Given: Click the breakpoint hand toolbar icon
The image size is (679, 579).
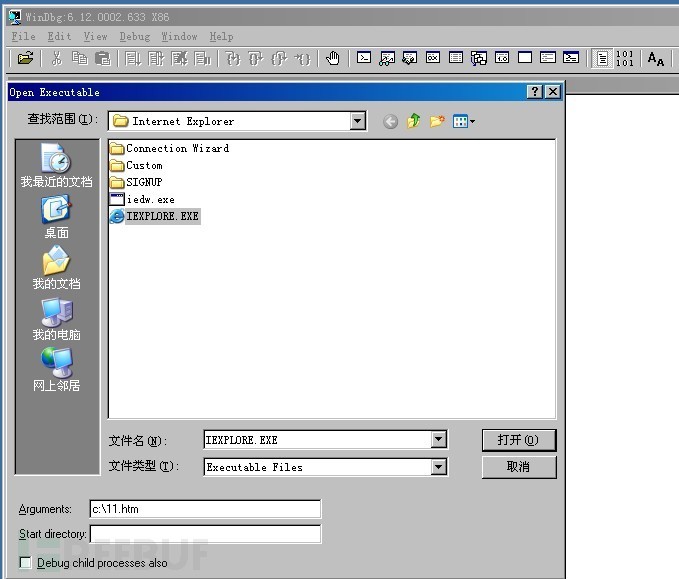Looking at the screenshot, I should click(333, 58).
